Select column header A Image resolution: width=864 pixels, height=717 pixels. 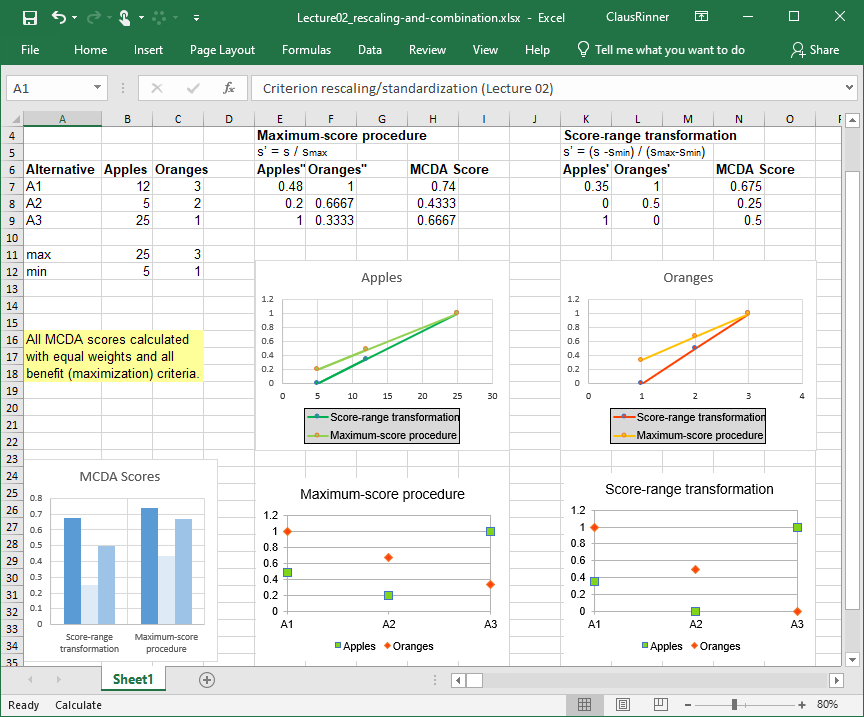62,119
